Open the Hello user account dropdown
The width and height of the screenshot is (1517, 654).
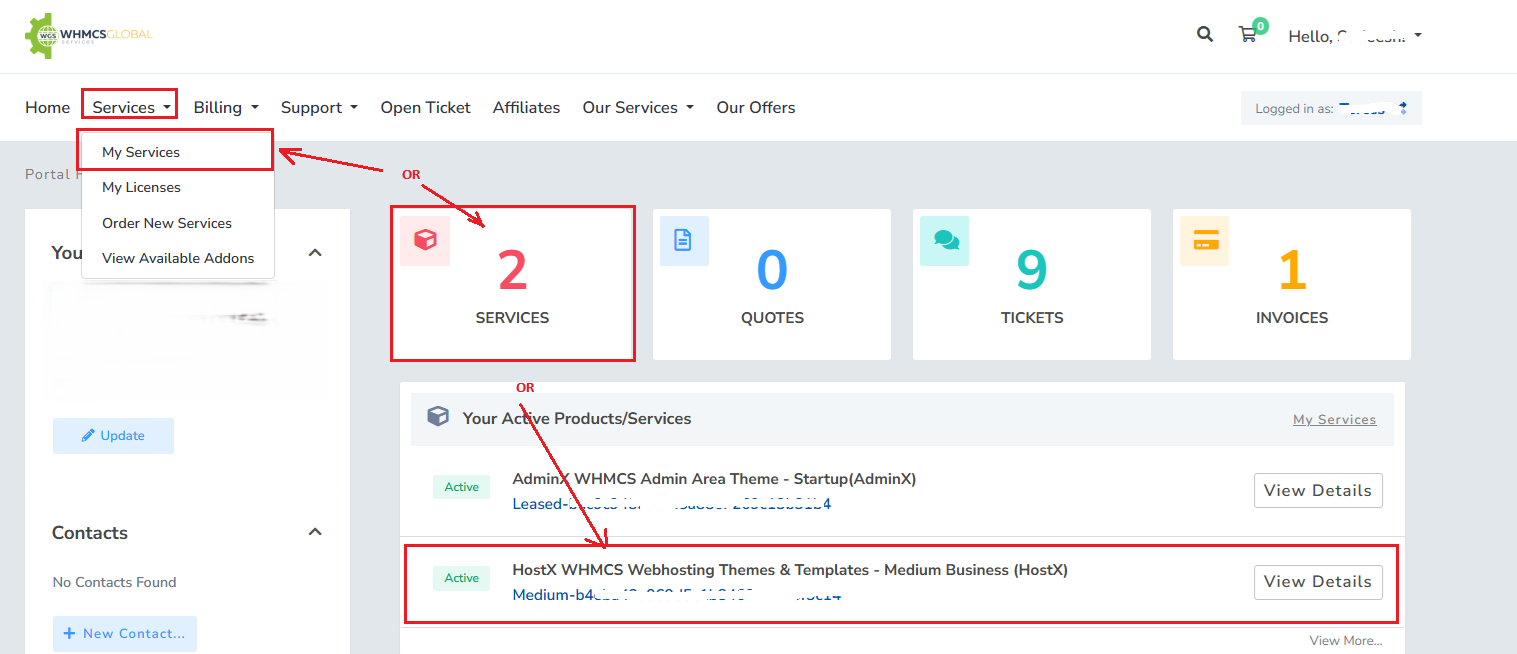(1354, 36)
